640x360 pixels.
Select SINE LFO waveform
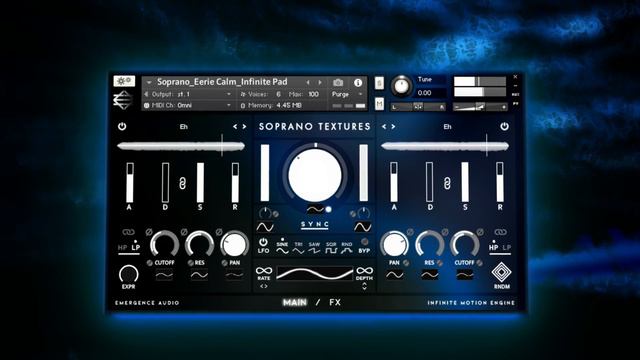282,247
